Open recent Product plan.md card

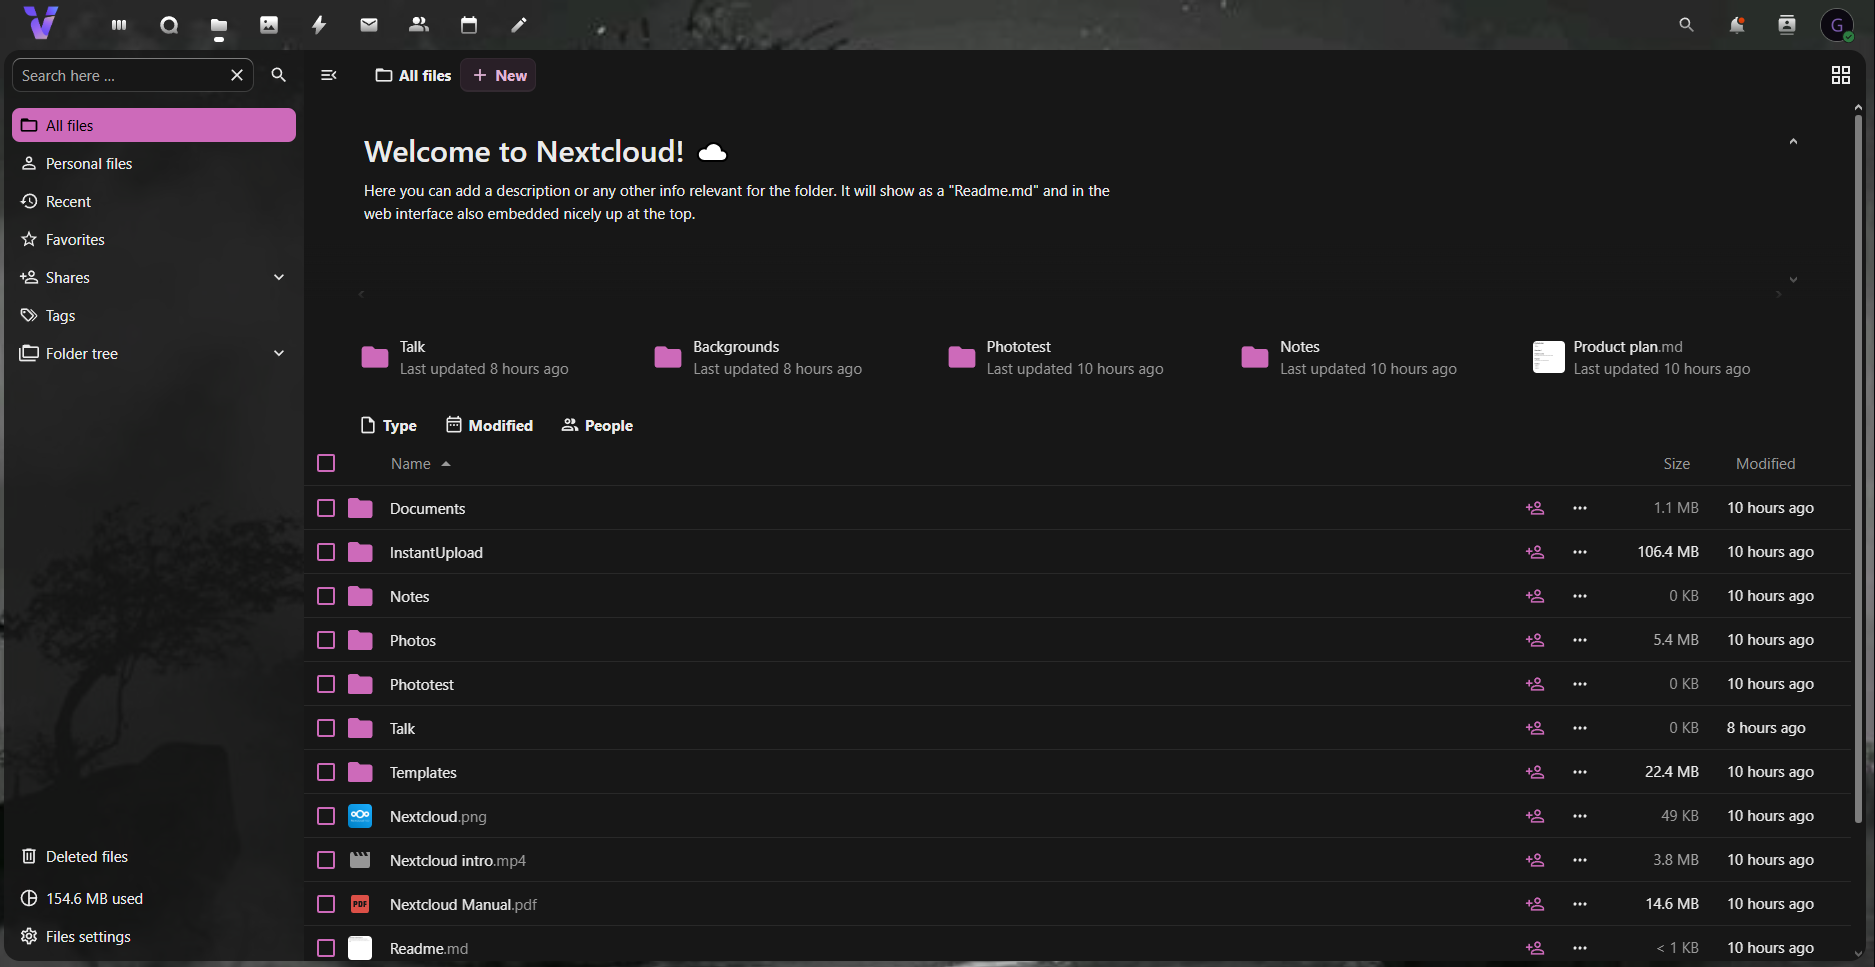[x=1642, y=357]
